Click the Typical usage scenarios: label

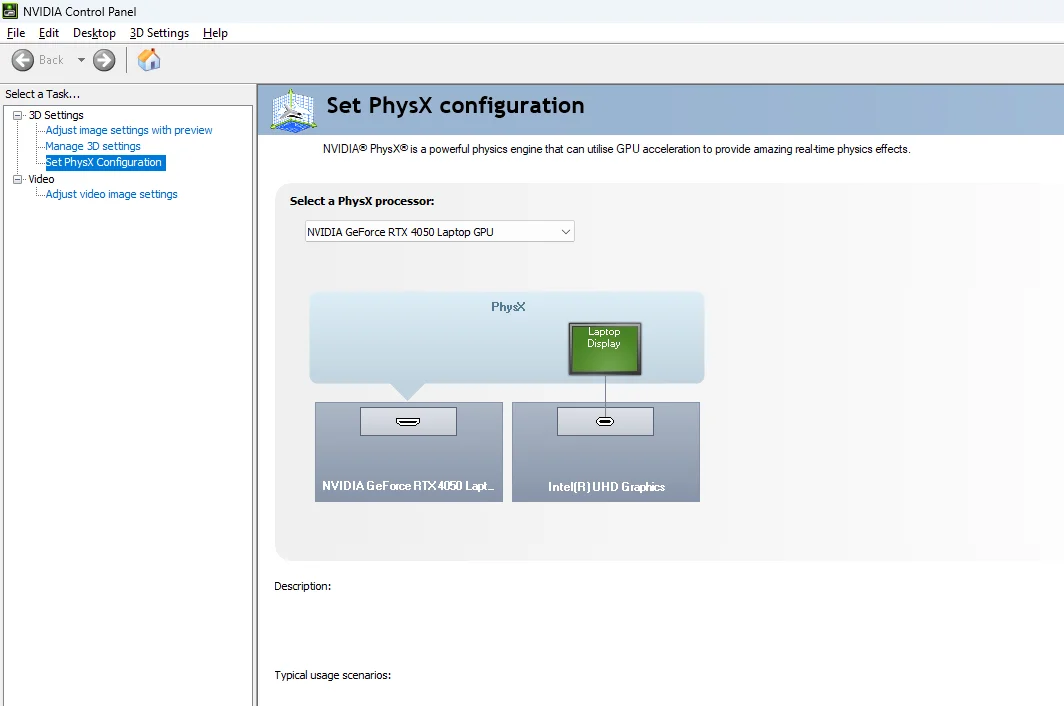point(332,675)
